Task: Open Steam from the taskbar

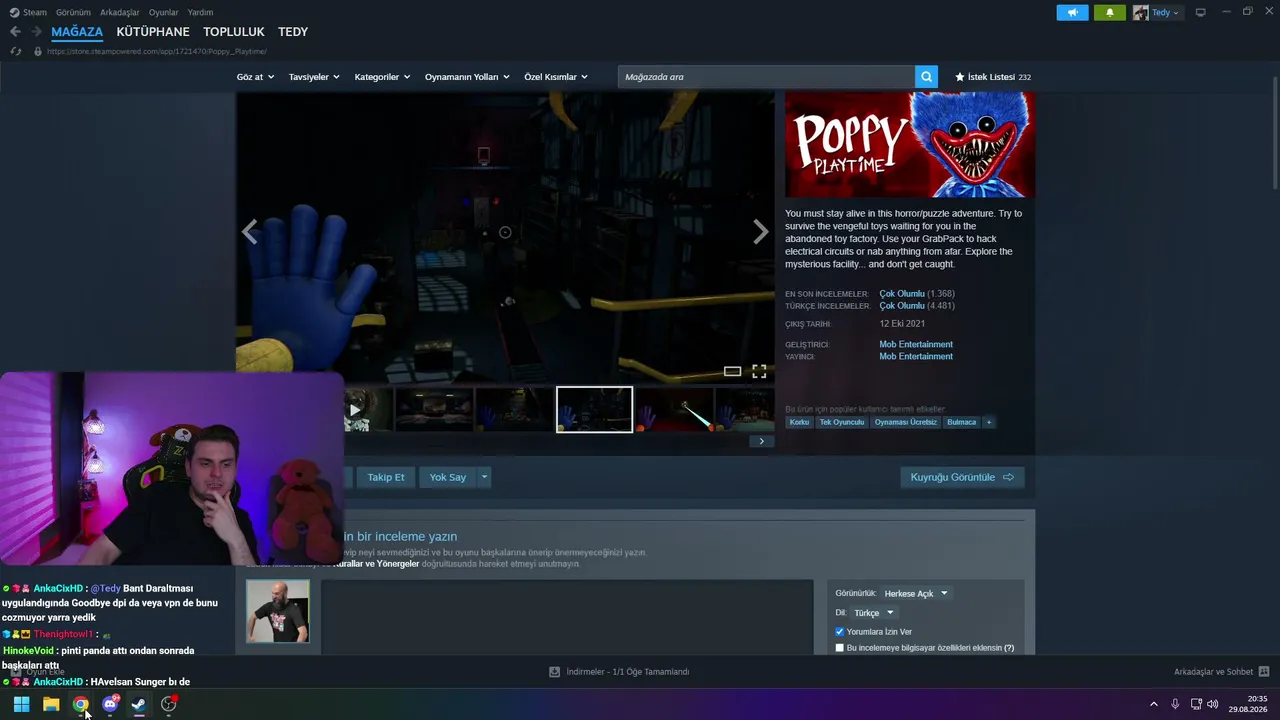Action: pyautogui.click(x=139, y=704)
